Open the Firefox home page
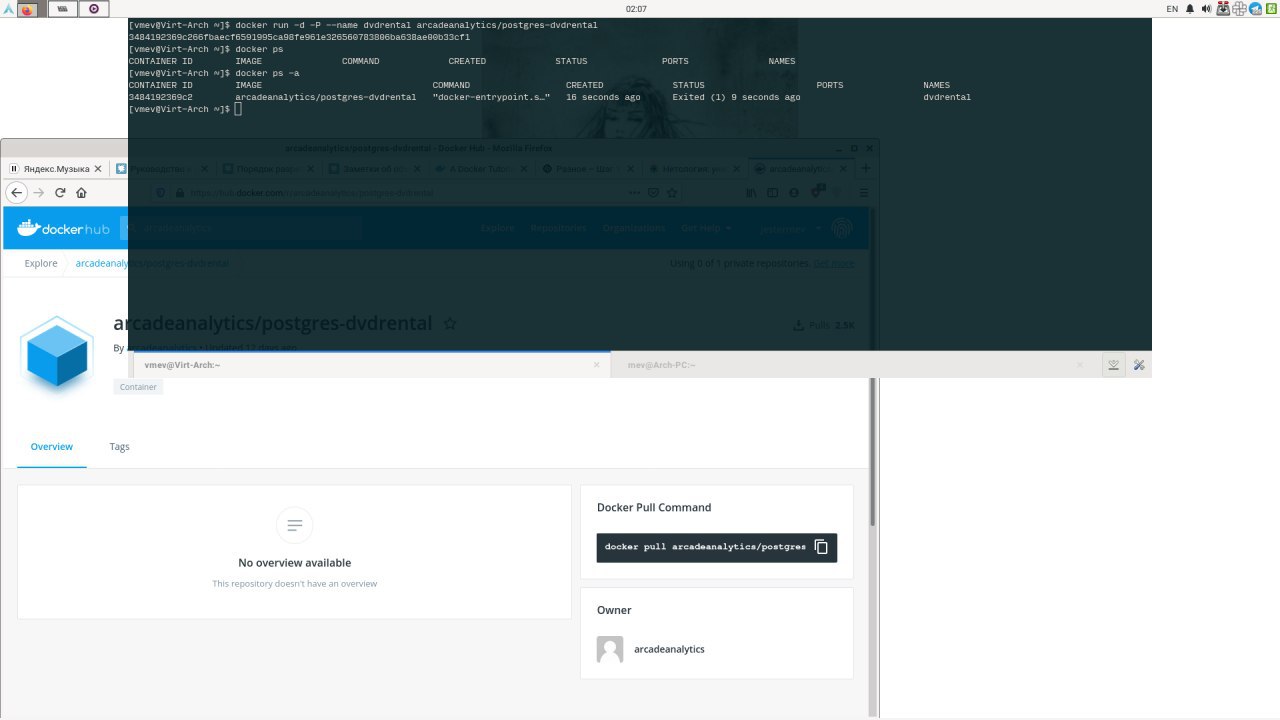Viewport: 1280px width, 720px height. click(x=81, y=193)
